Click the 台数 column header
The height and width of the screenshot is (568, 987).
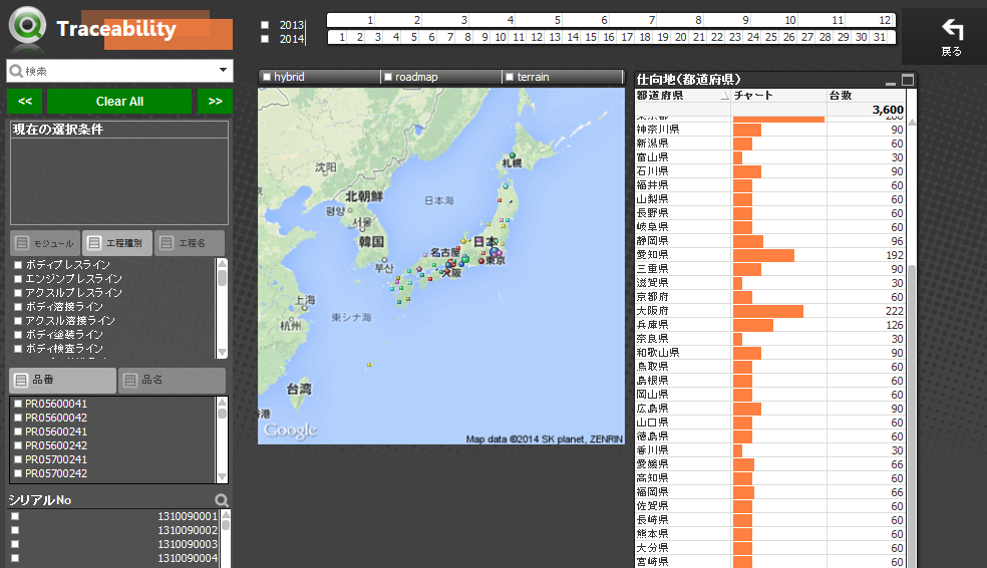[866, 96]
